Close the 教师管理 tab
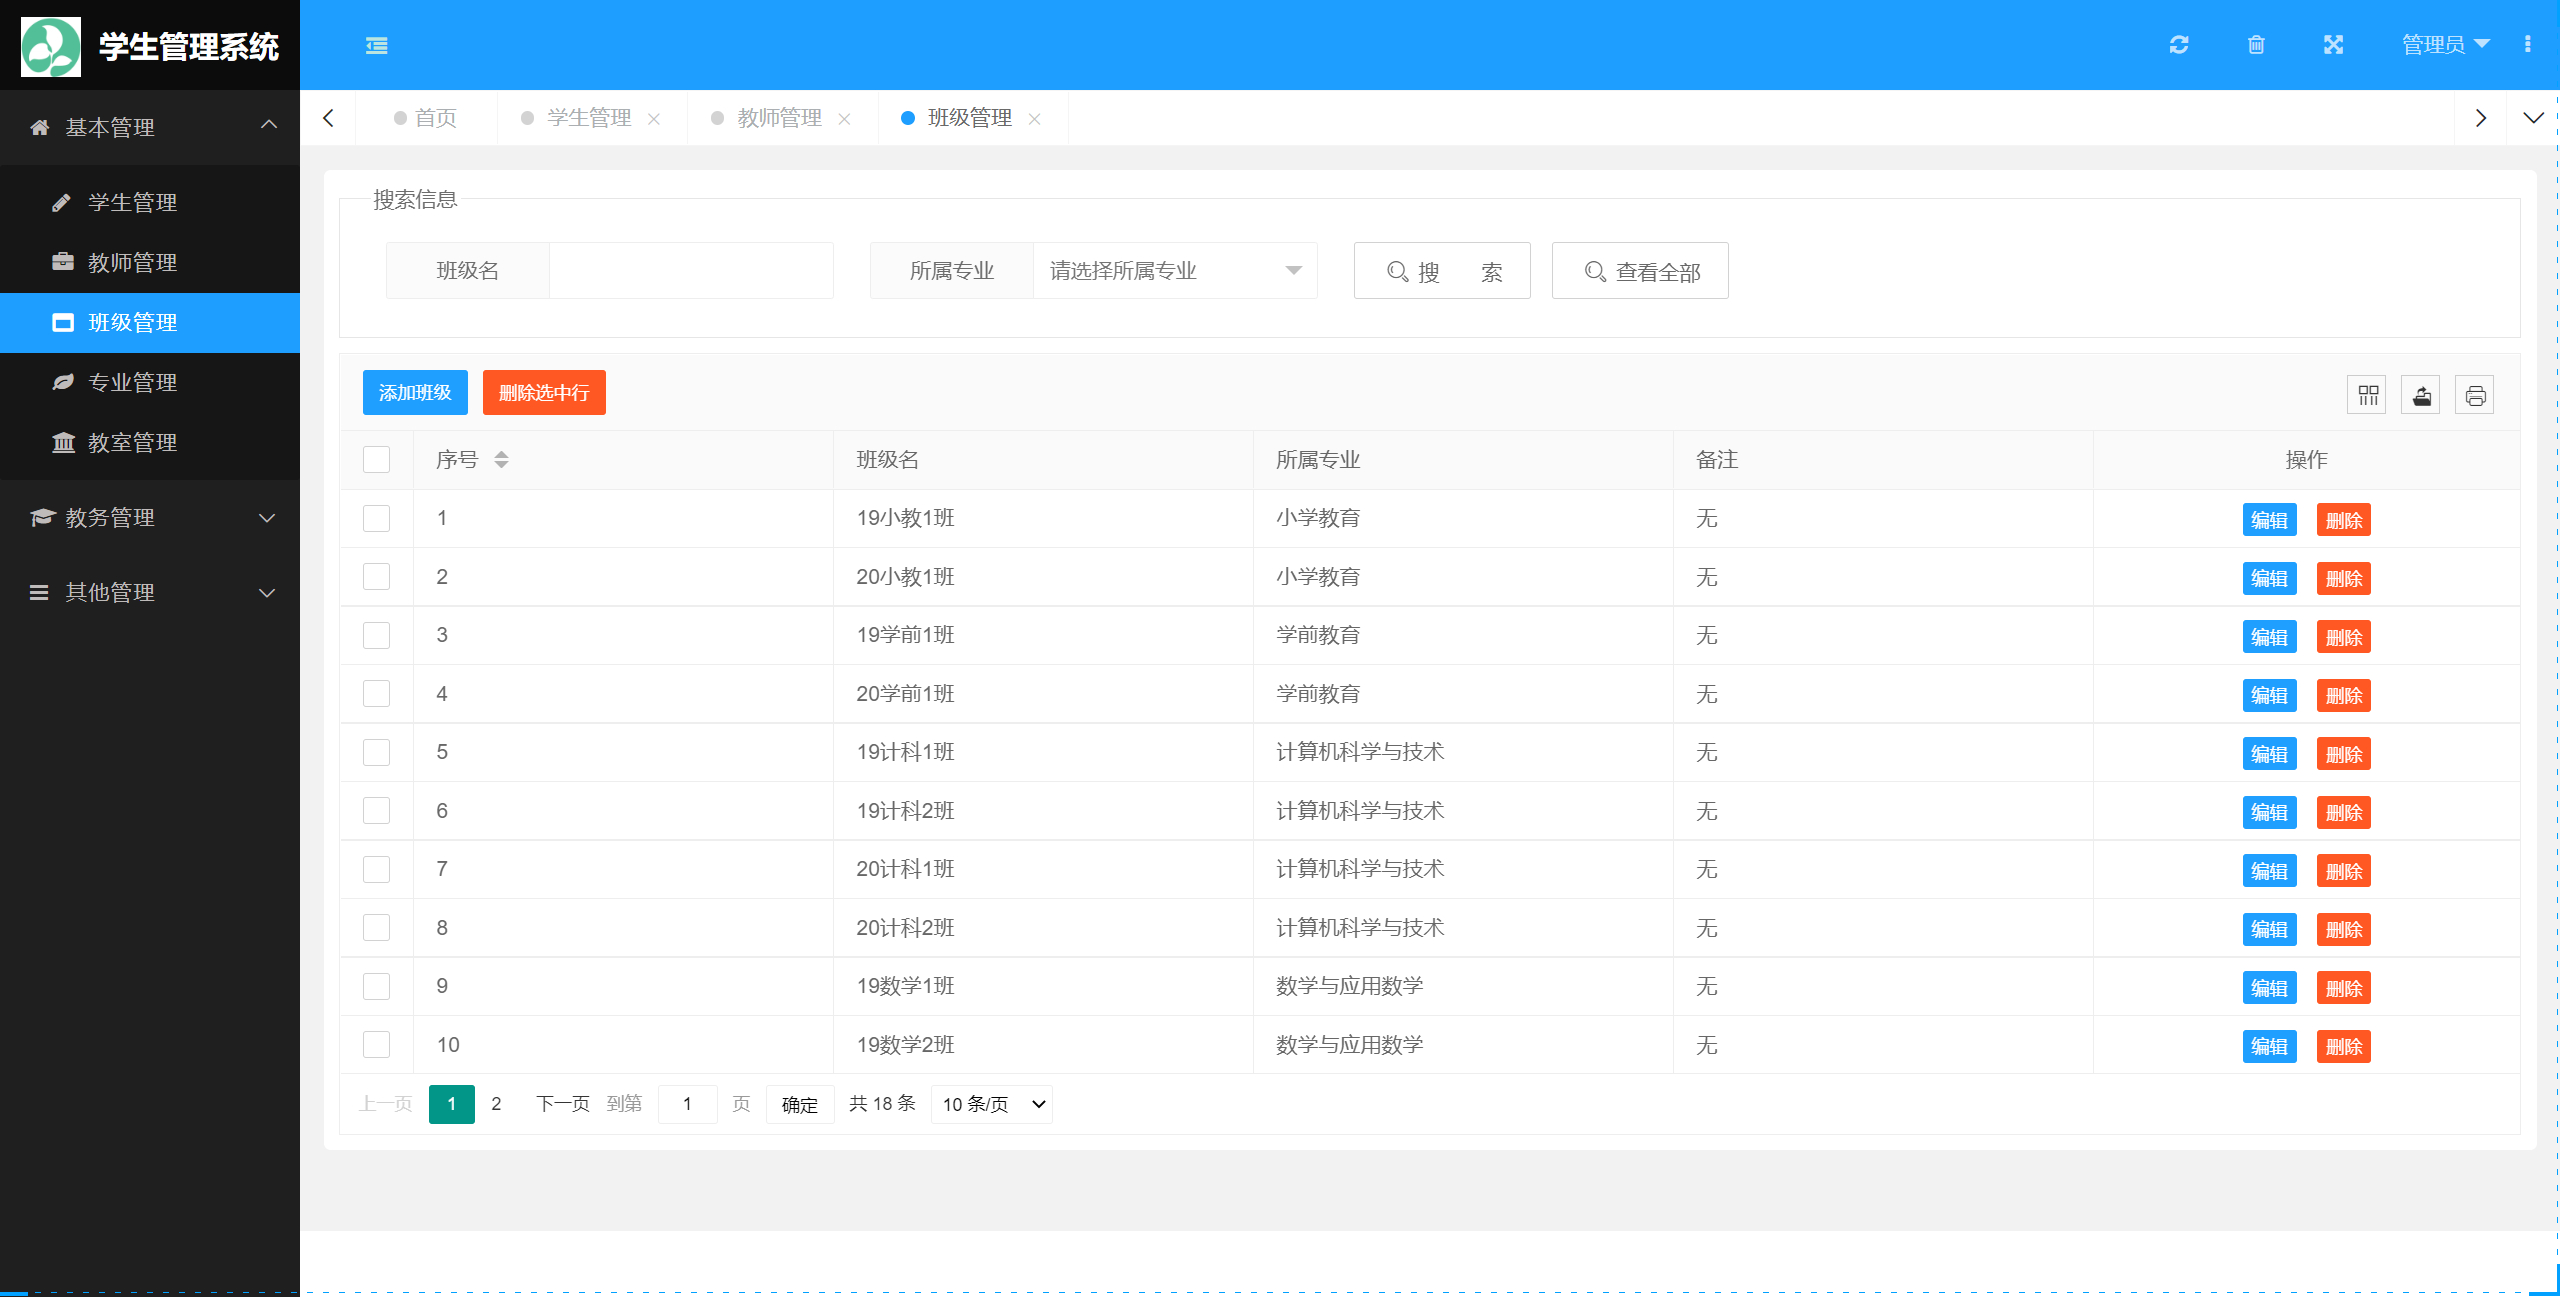 click(845, 119)
